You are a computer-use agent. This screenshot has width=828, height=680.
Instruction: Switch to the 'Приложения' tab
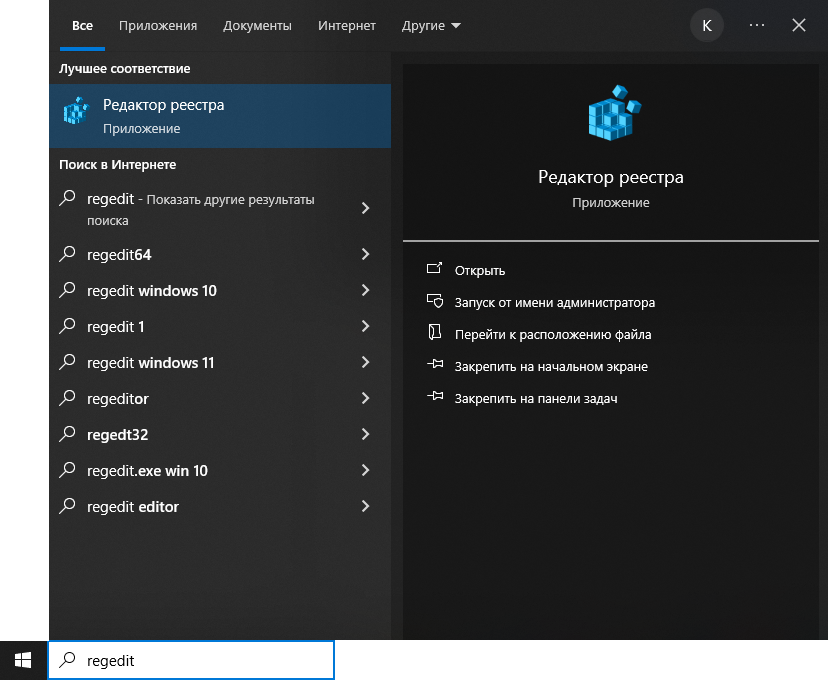(x=158, y=25)
